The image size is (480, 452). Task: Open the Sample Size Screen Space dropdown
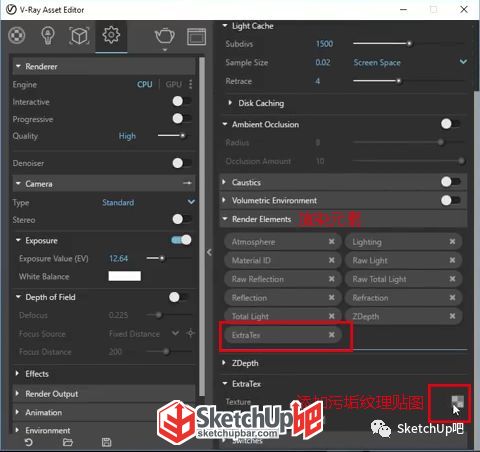[410, 62]
